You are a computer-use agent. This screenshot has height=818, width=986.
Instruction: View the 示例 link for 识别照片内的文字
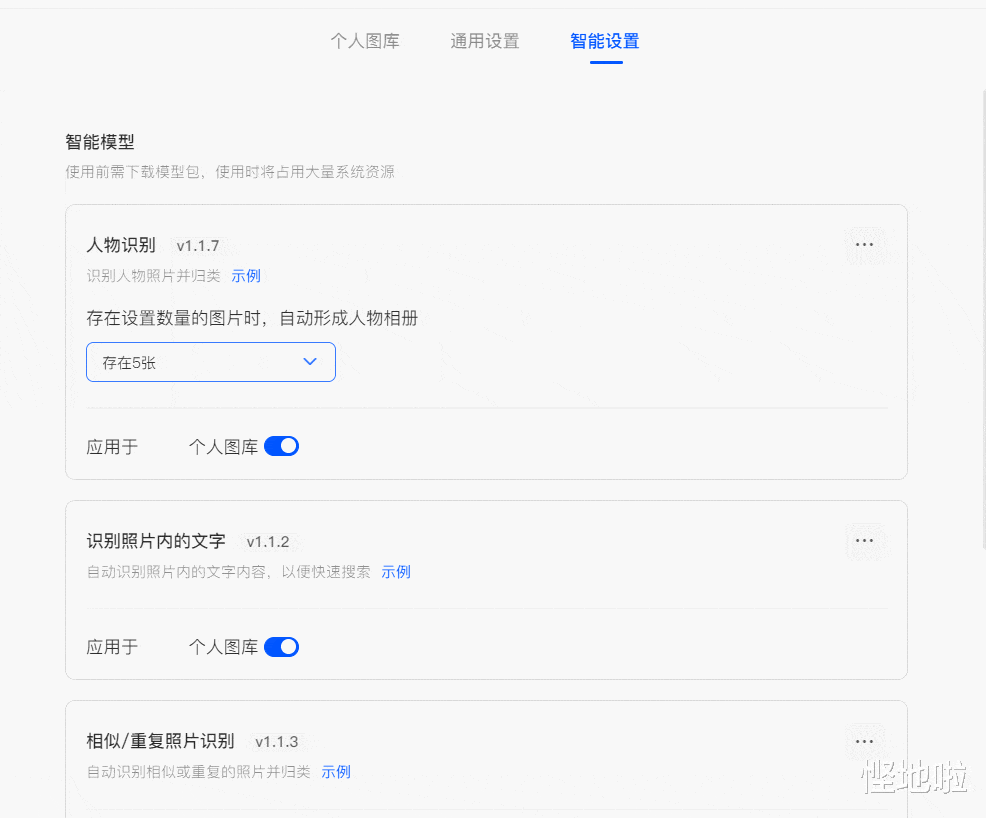pos(396,572)
